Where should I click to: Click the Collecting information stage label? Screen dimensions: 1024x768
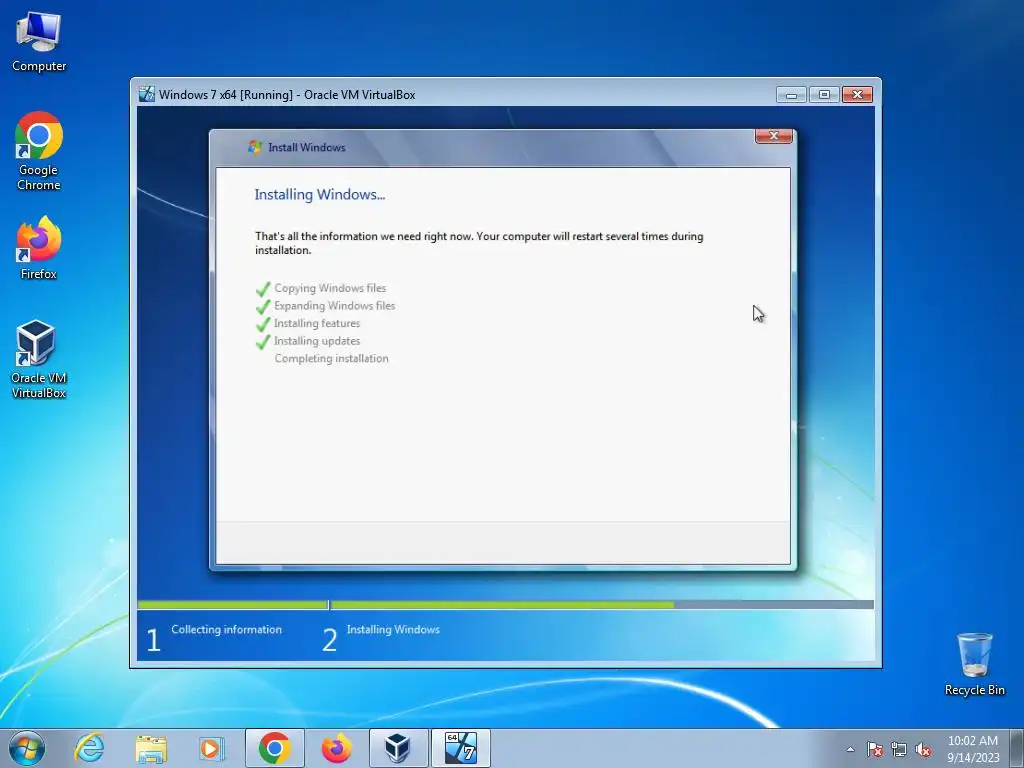[226, 630]
